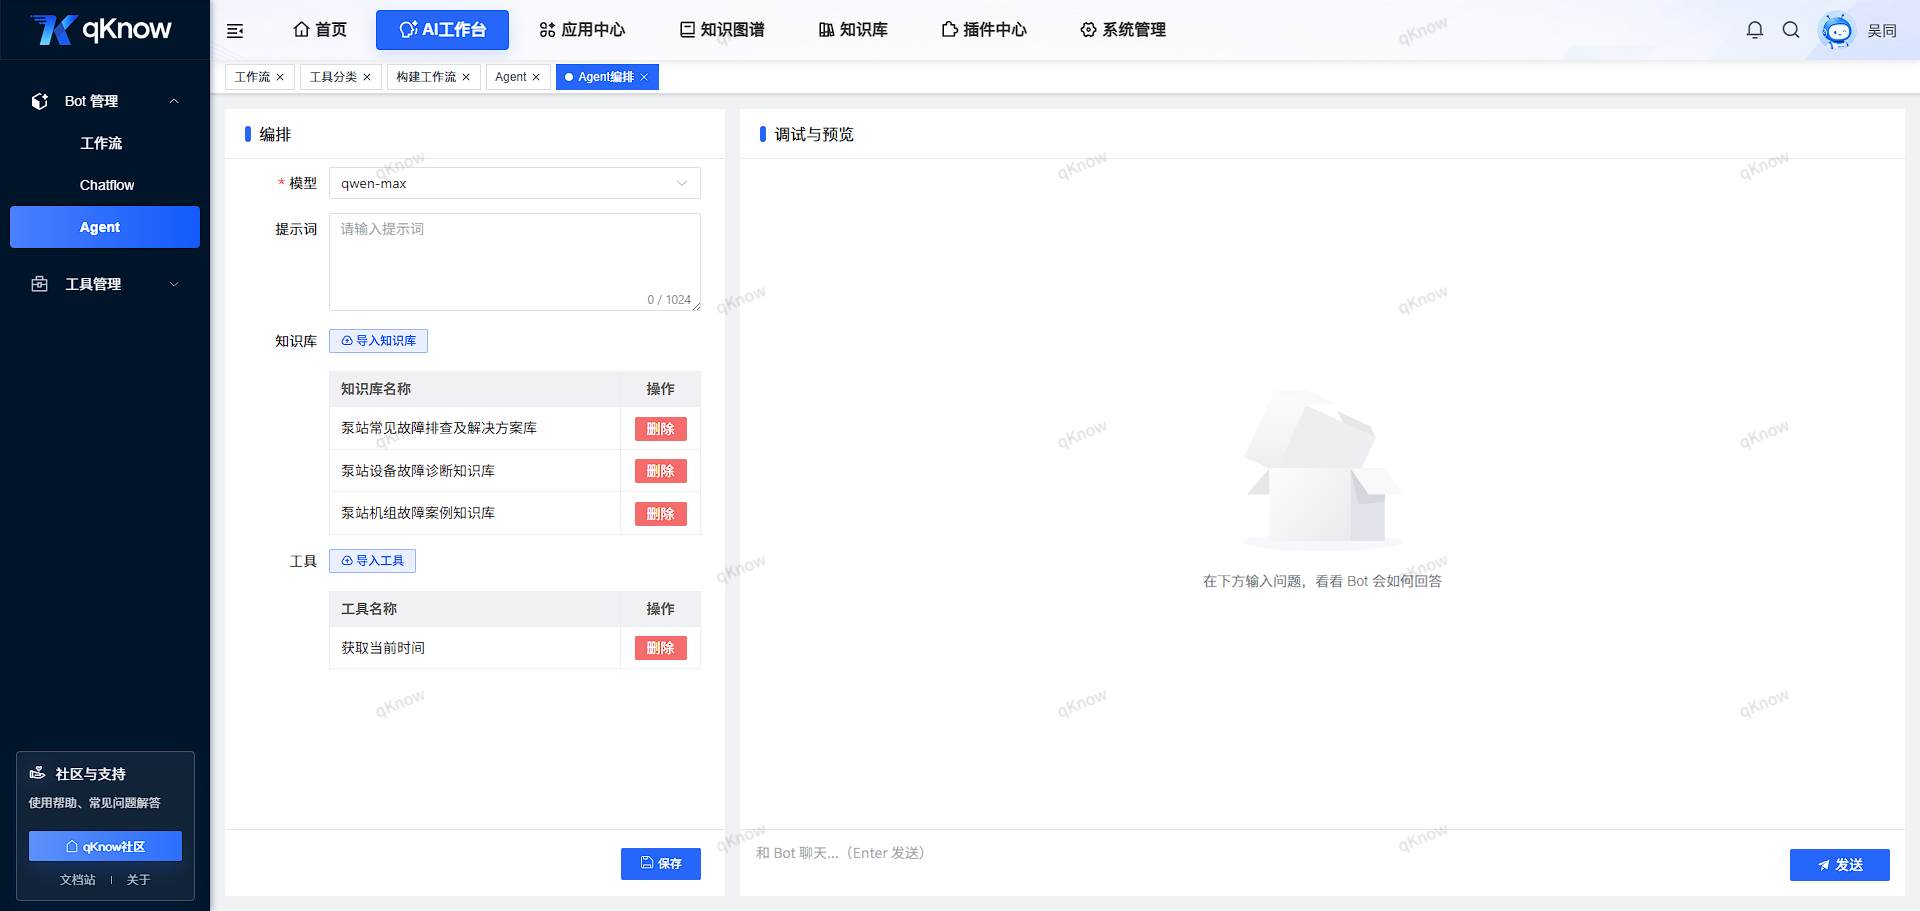Image resolution: width=1920 pixels, height=911 pixels.
Task: Close the Agent tab
Action: (536, 77)
